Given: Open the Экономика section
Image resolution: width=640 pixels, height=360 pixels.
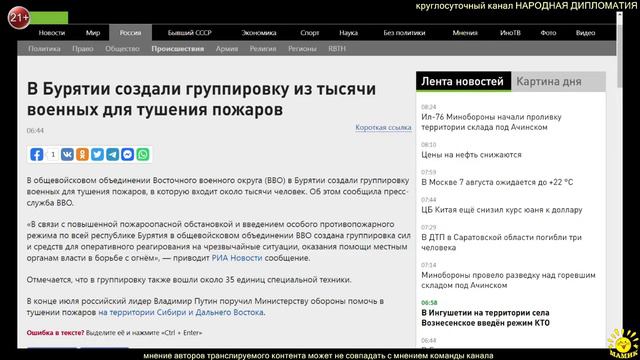Looking at the screenshot, I should tap(259, 33).
